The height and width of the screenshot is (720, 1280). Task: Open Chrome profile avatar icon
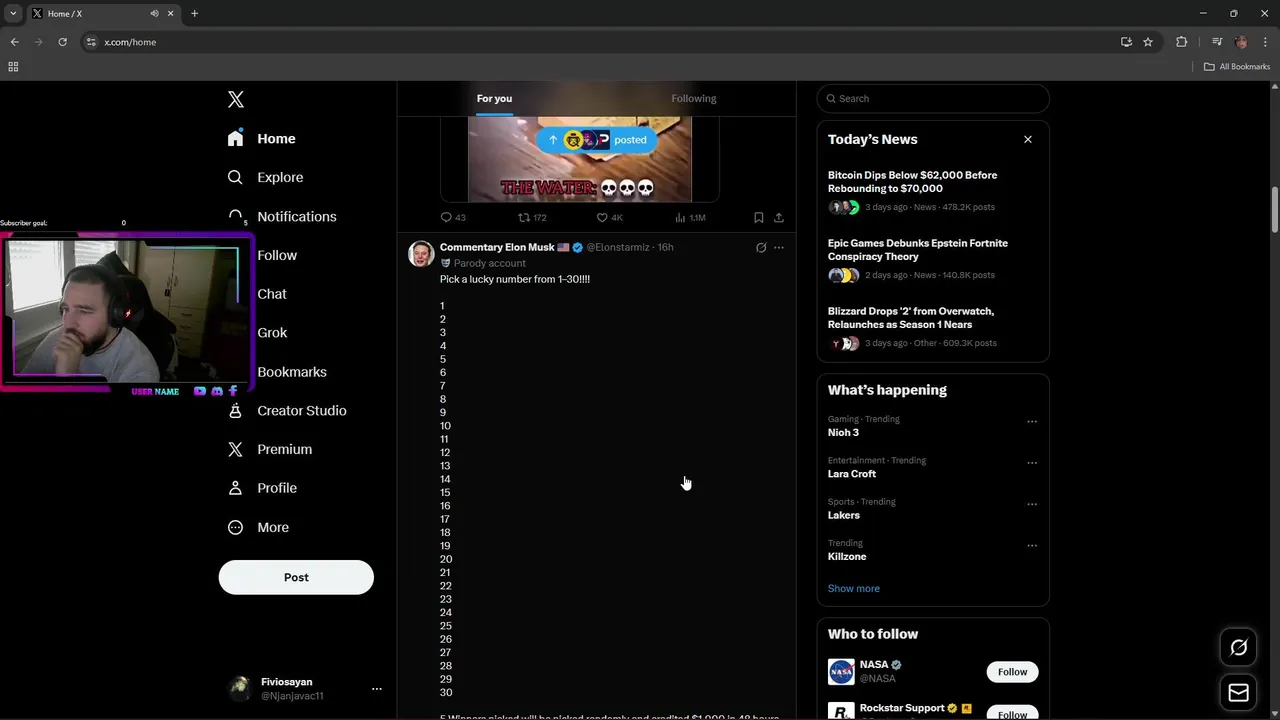1241,42
